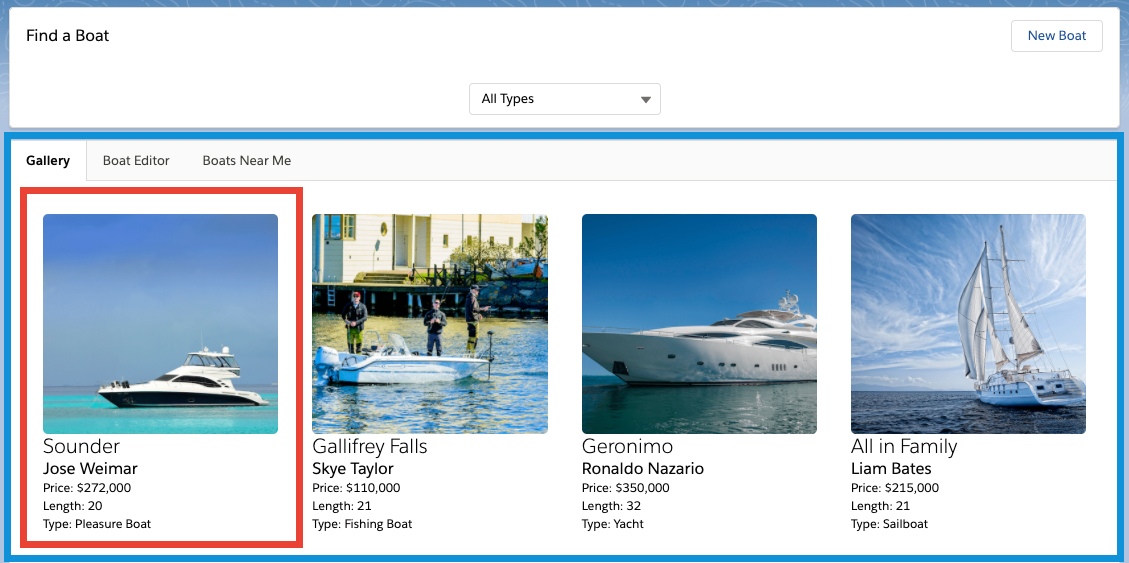Click owner name Ronaldo Nazario
The height and width of the screenshot is (563, 1129).
tap(643, 469)
